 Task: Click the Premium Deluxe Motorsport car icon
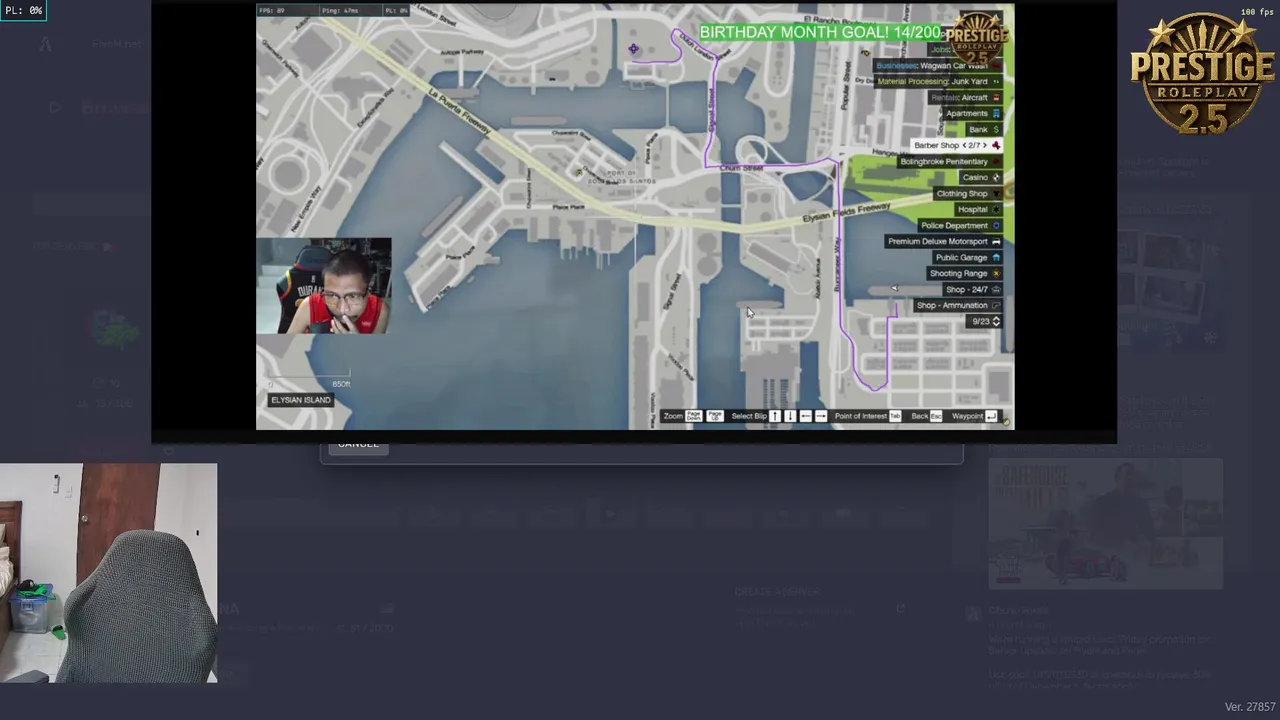click(996, 241)
